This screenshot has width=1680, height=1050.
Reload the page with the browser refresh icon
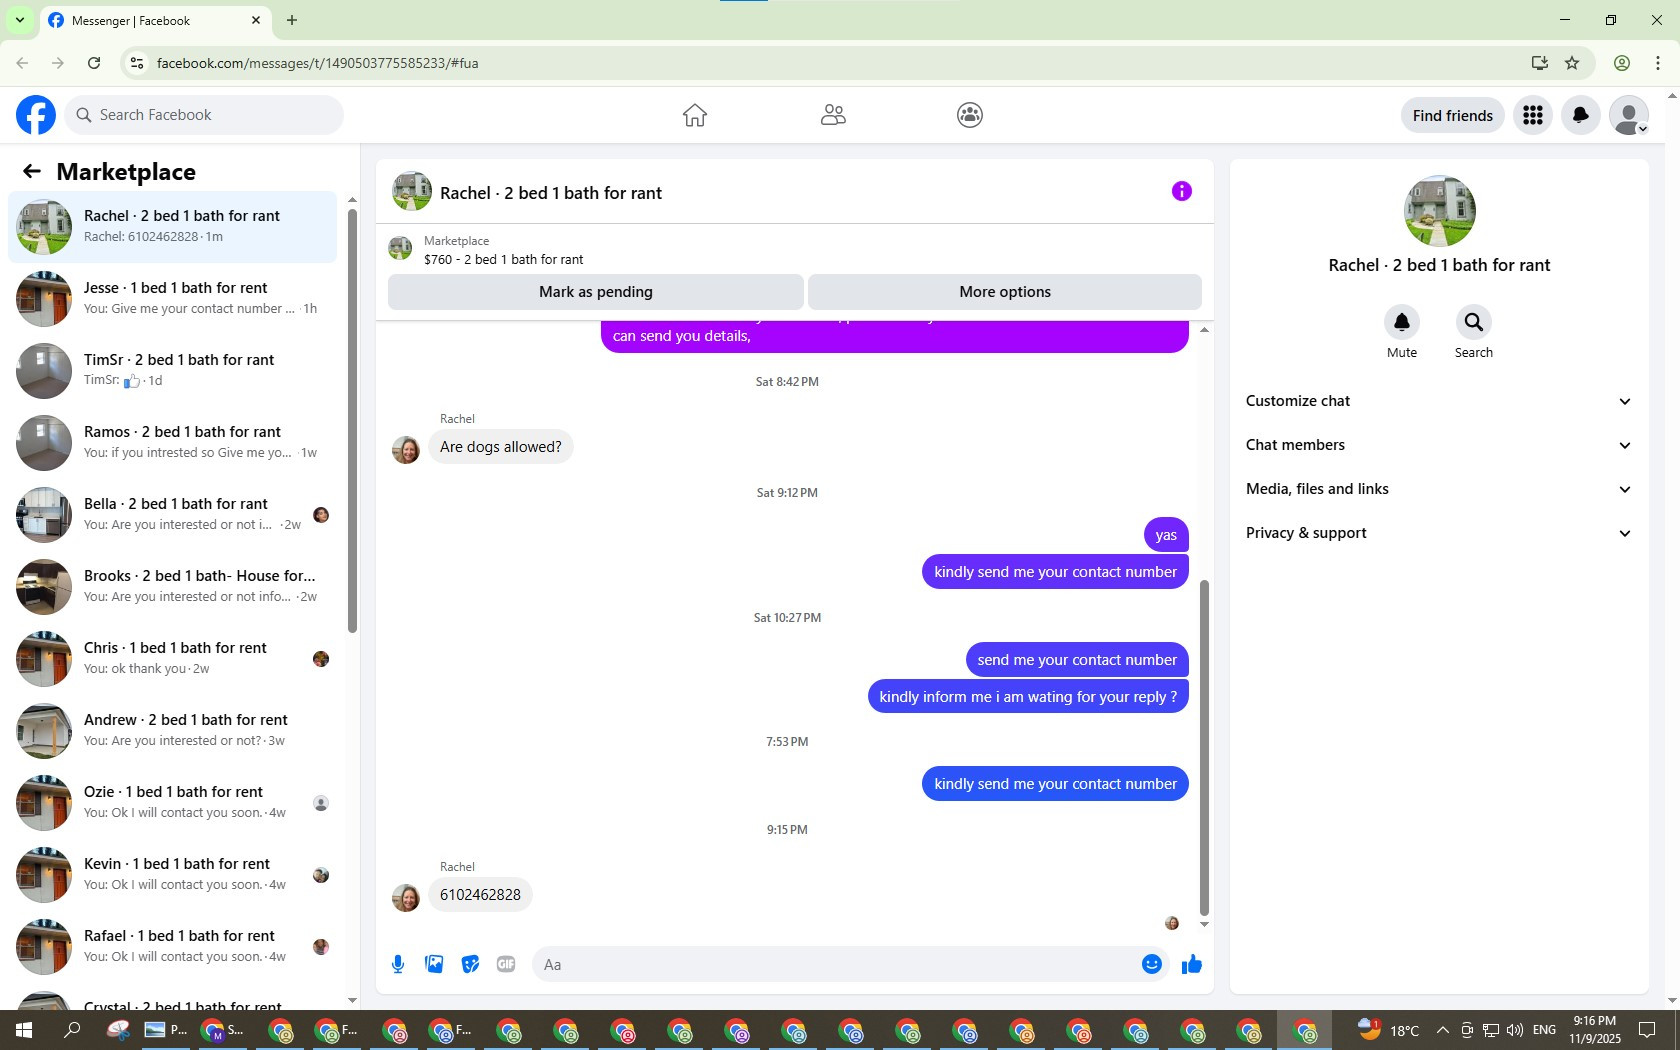click(94, 63)
